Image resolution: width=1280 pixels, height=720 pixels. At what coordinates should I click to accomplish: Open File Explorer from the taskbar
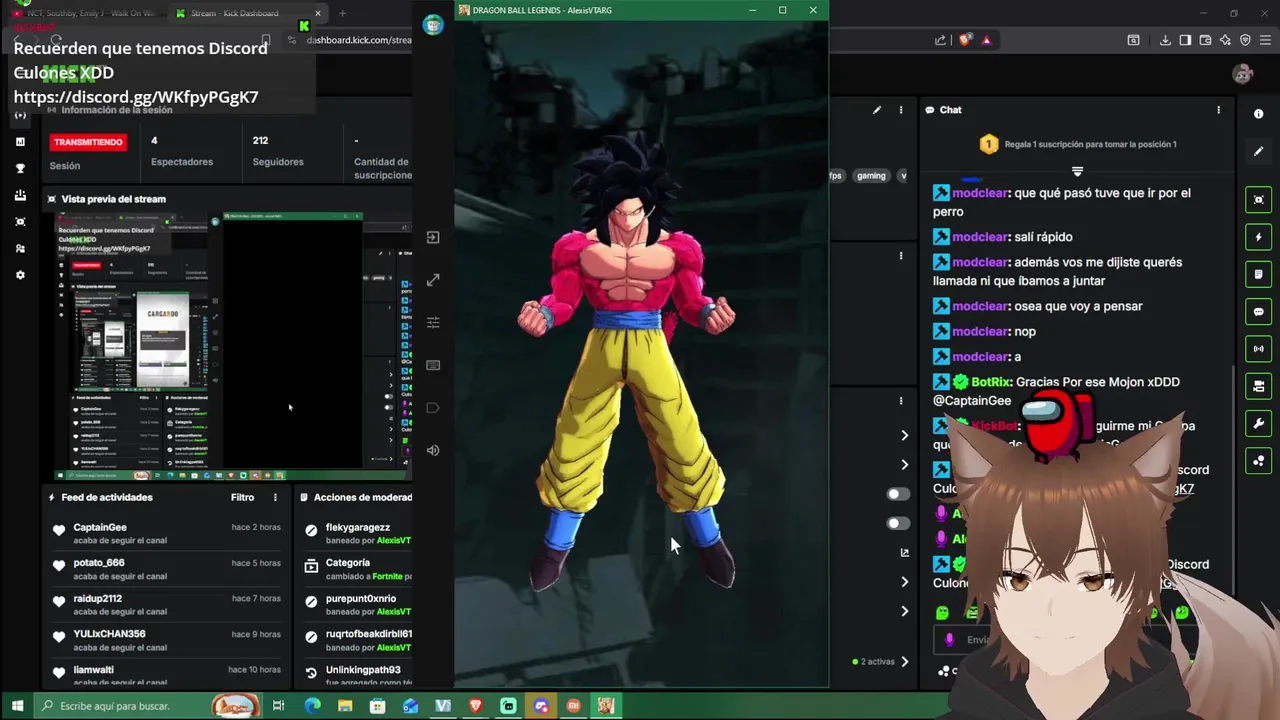pyautogui.click(x=345, y=706)
